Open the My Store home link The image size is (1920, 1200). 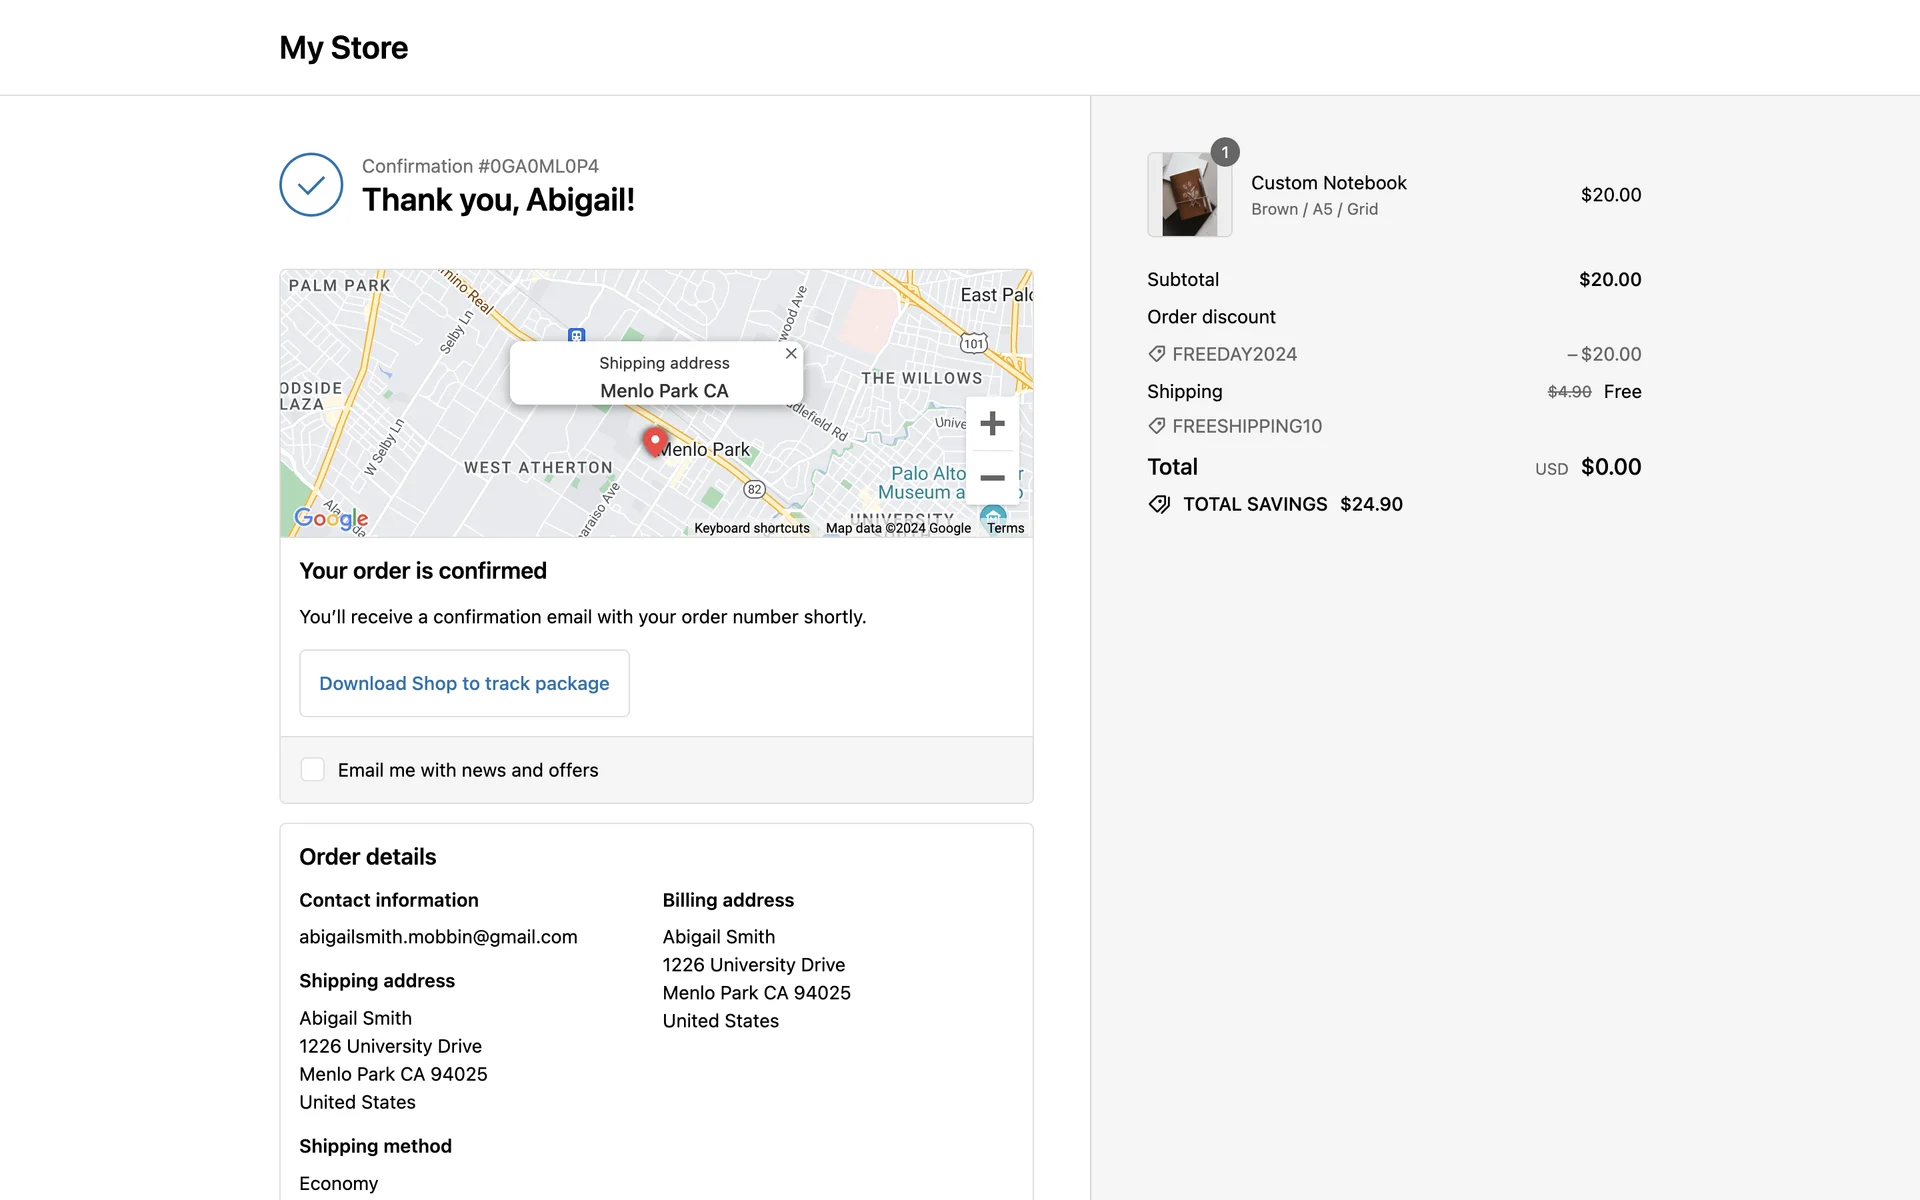click(x=343, y=48)
